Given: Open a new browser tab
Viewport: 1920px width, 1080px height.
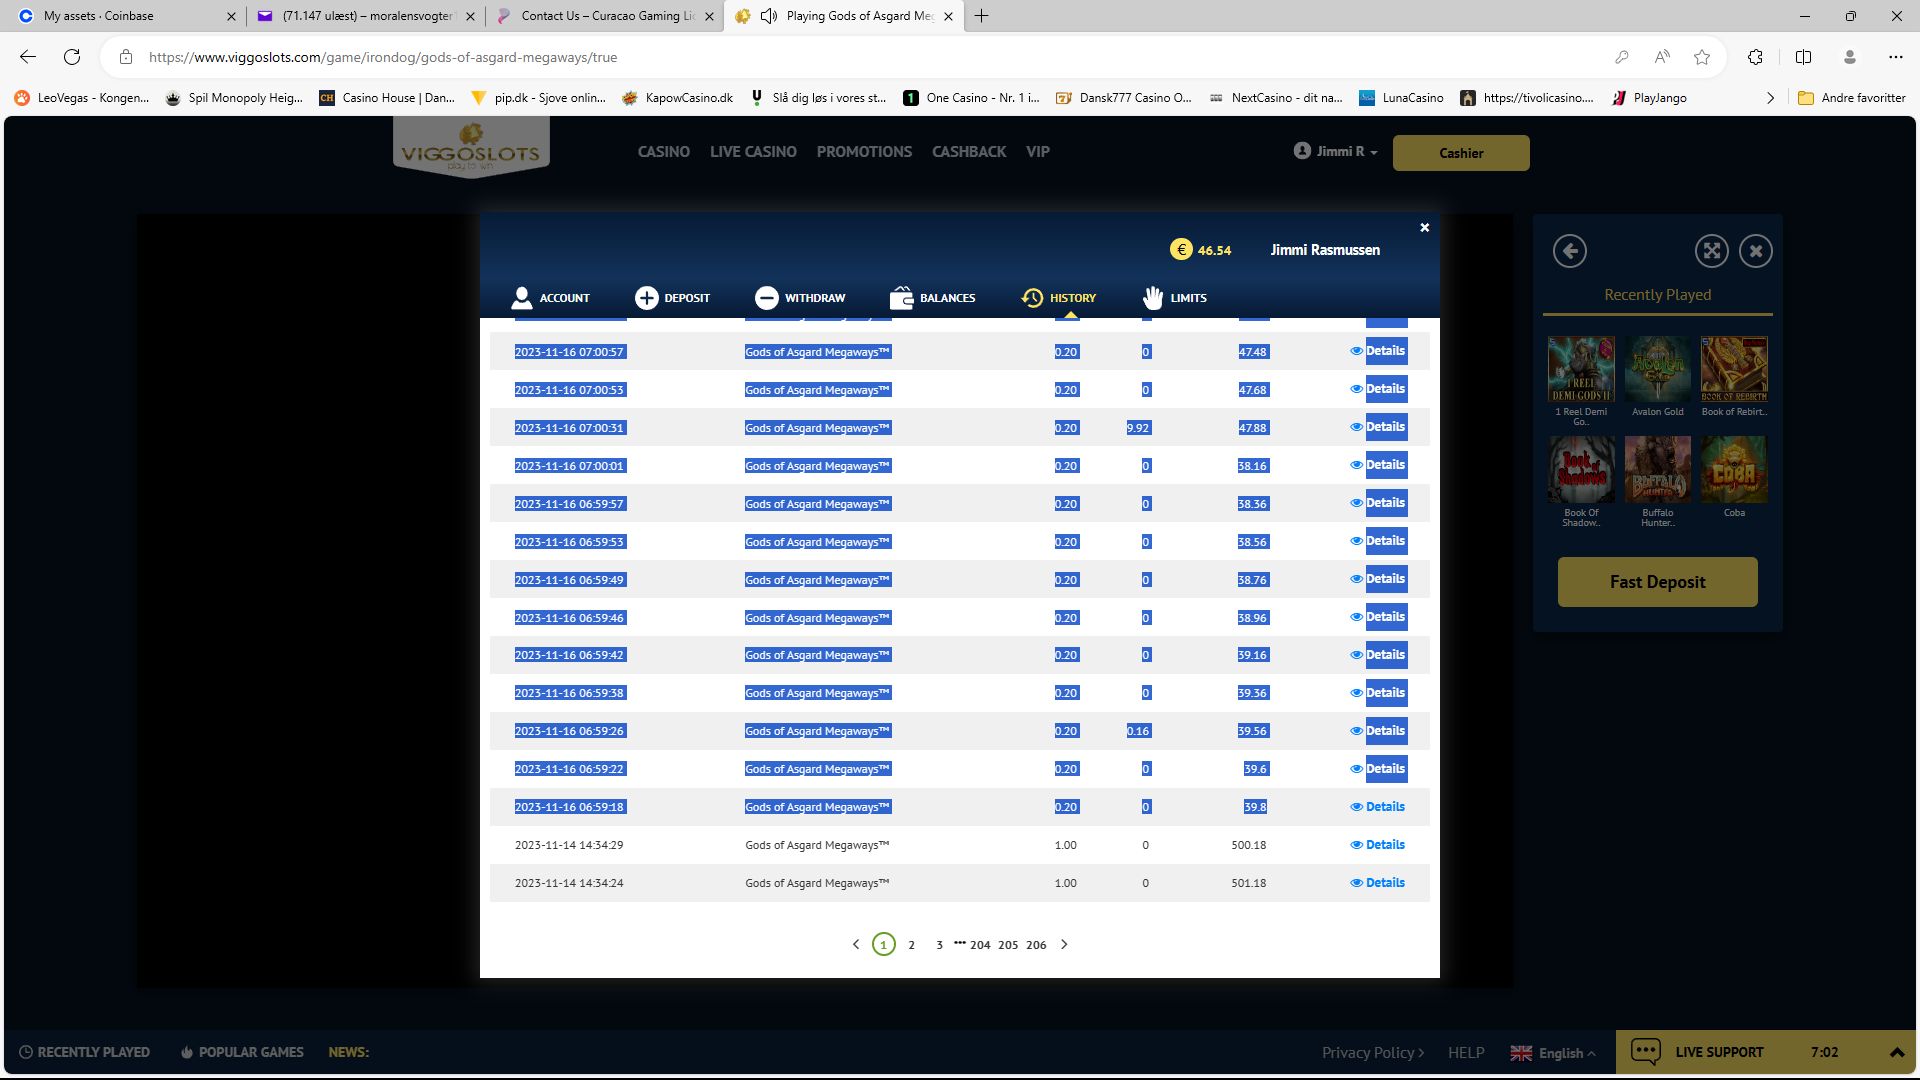Looking at the screenshot, I should click(981, 16).
